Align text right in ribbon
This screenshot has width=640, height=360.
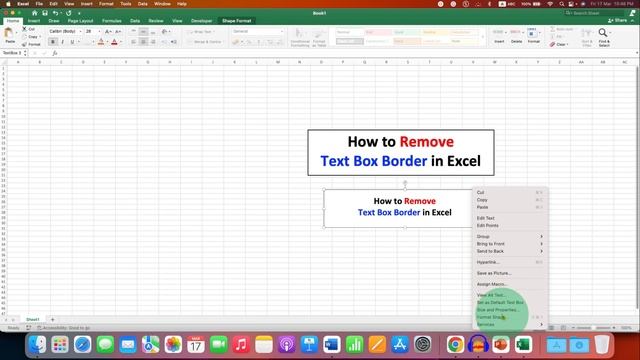point(153,42)
